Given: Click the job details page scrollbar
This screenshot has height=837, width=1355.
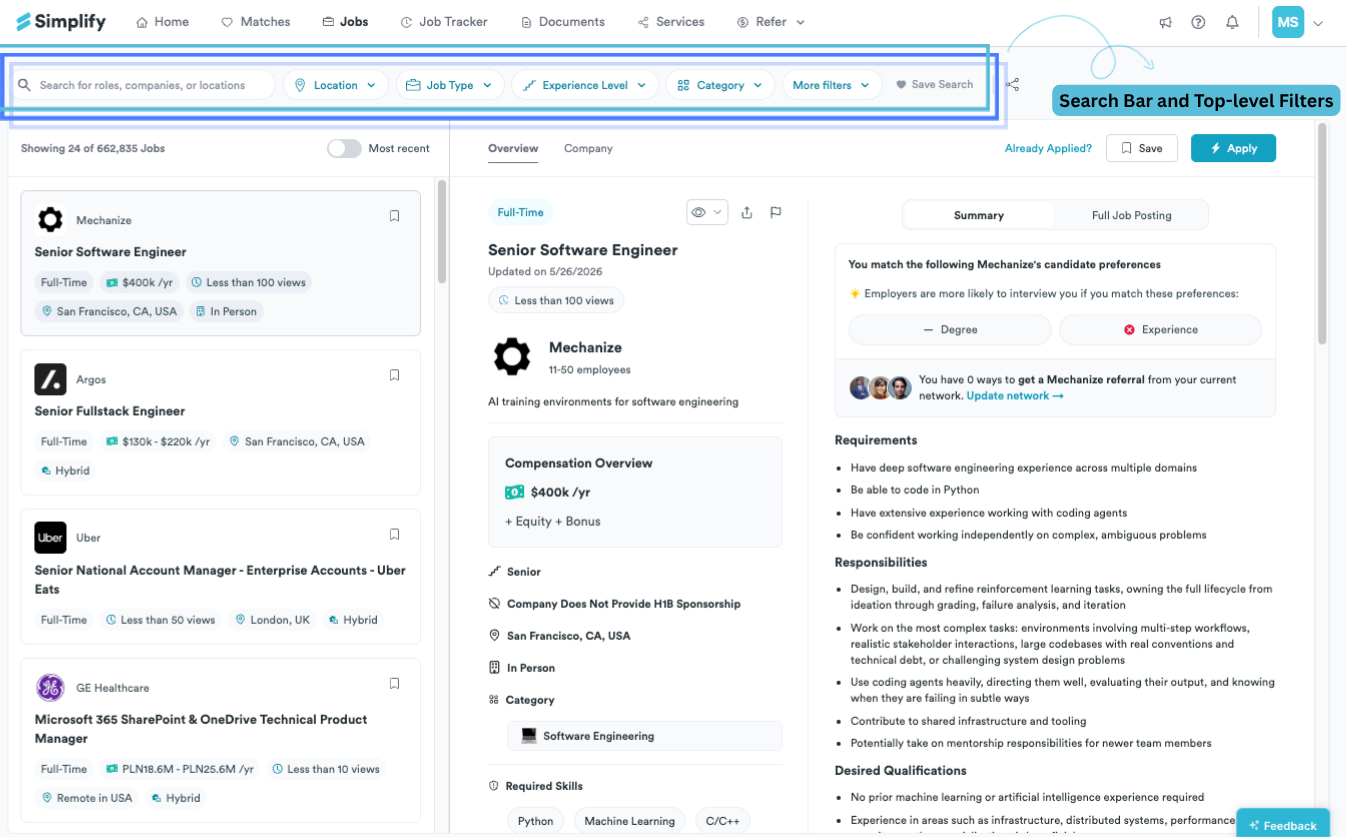Looking at the screenshot, I should click(x=1323, y=233).
